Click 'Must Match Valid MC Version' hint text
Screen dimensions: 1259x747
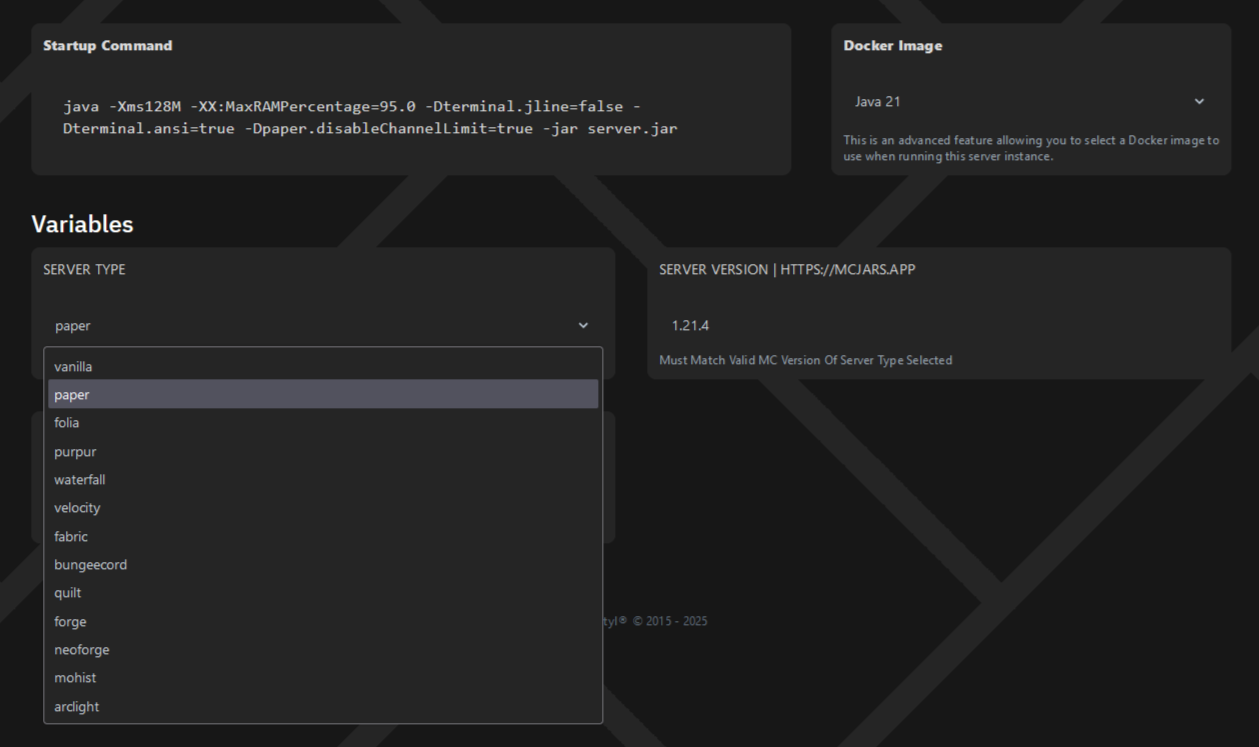805,360
